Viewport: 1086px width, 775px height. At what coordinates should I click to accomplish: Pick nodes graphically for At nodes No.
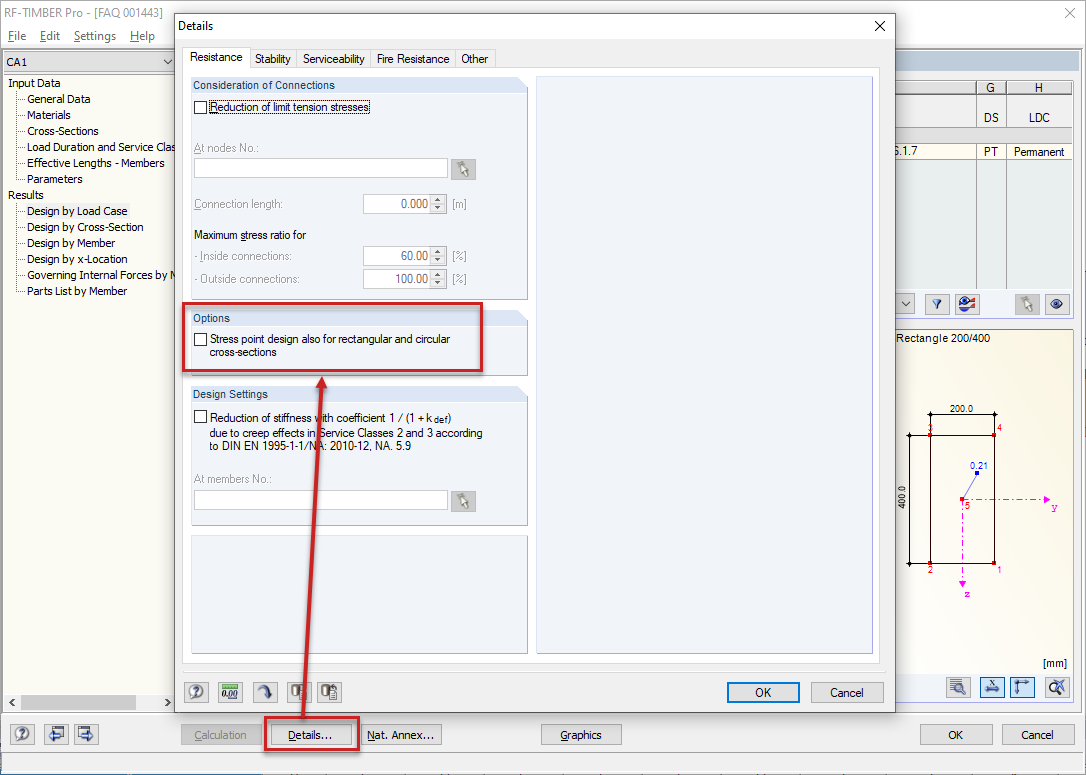point(463,169)
